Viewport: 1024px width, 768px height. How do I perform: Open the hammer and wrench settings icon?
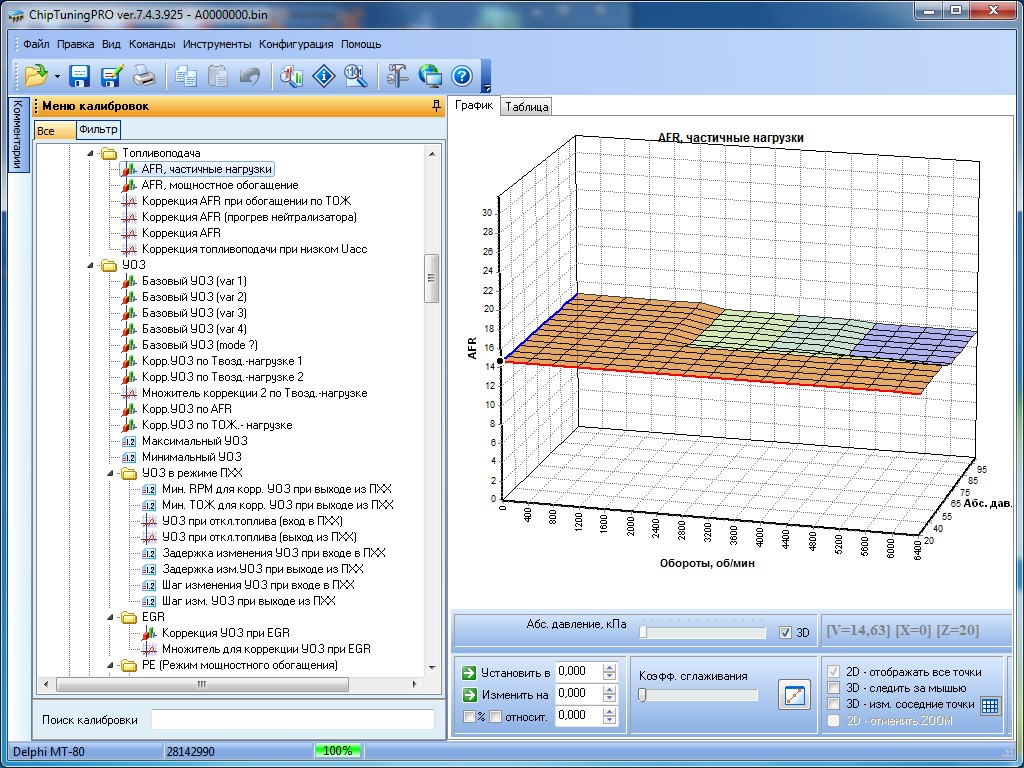click(x=397, y=76)
